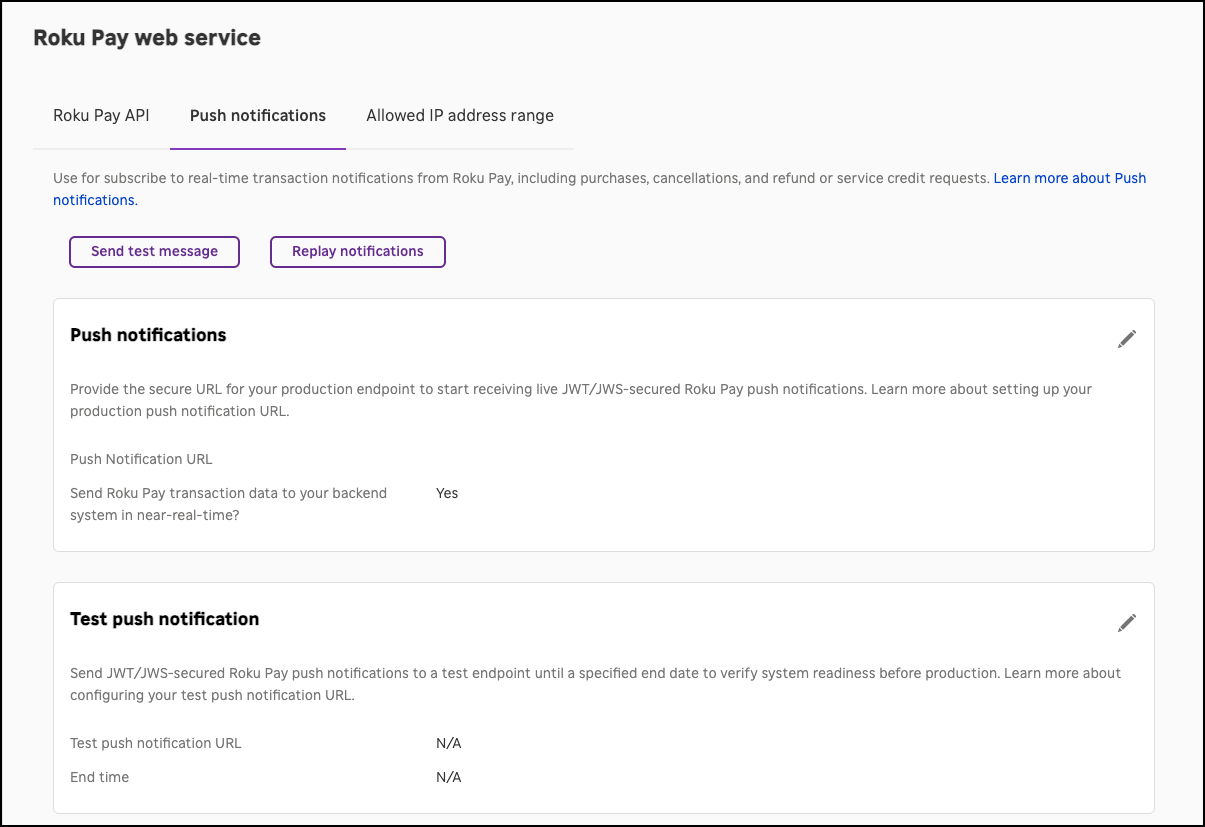Viewport: 1205px width, 827px height.
Task: Click the Push Notification URL label
Action: (141, 459)
